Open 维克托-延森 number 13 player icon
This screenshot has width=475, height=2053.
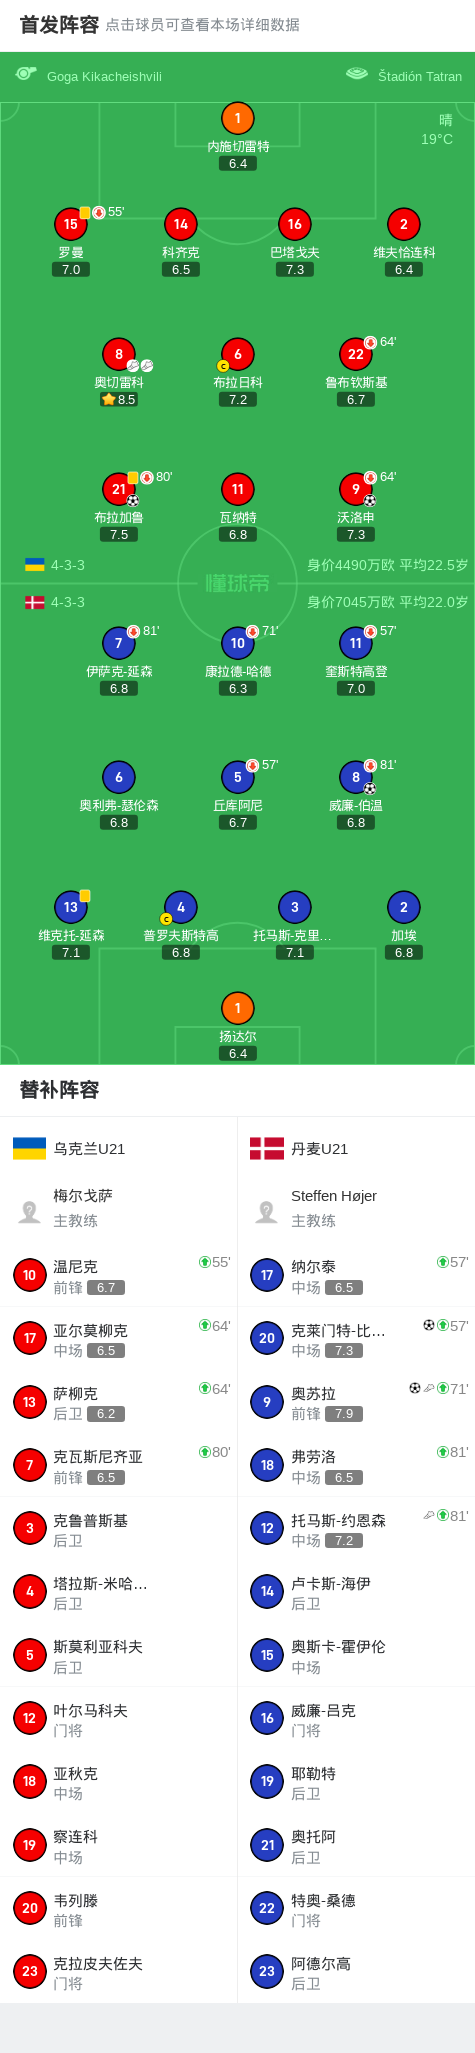pos(71,907)
